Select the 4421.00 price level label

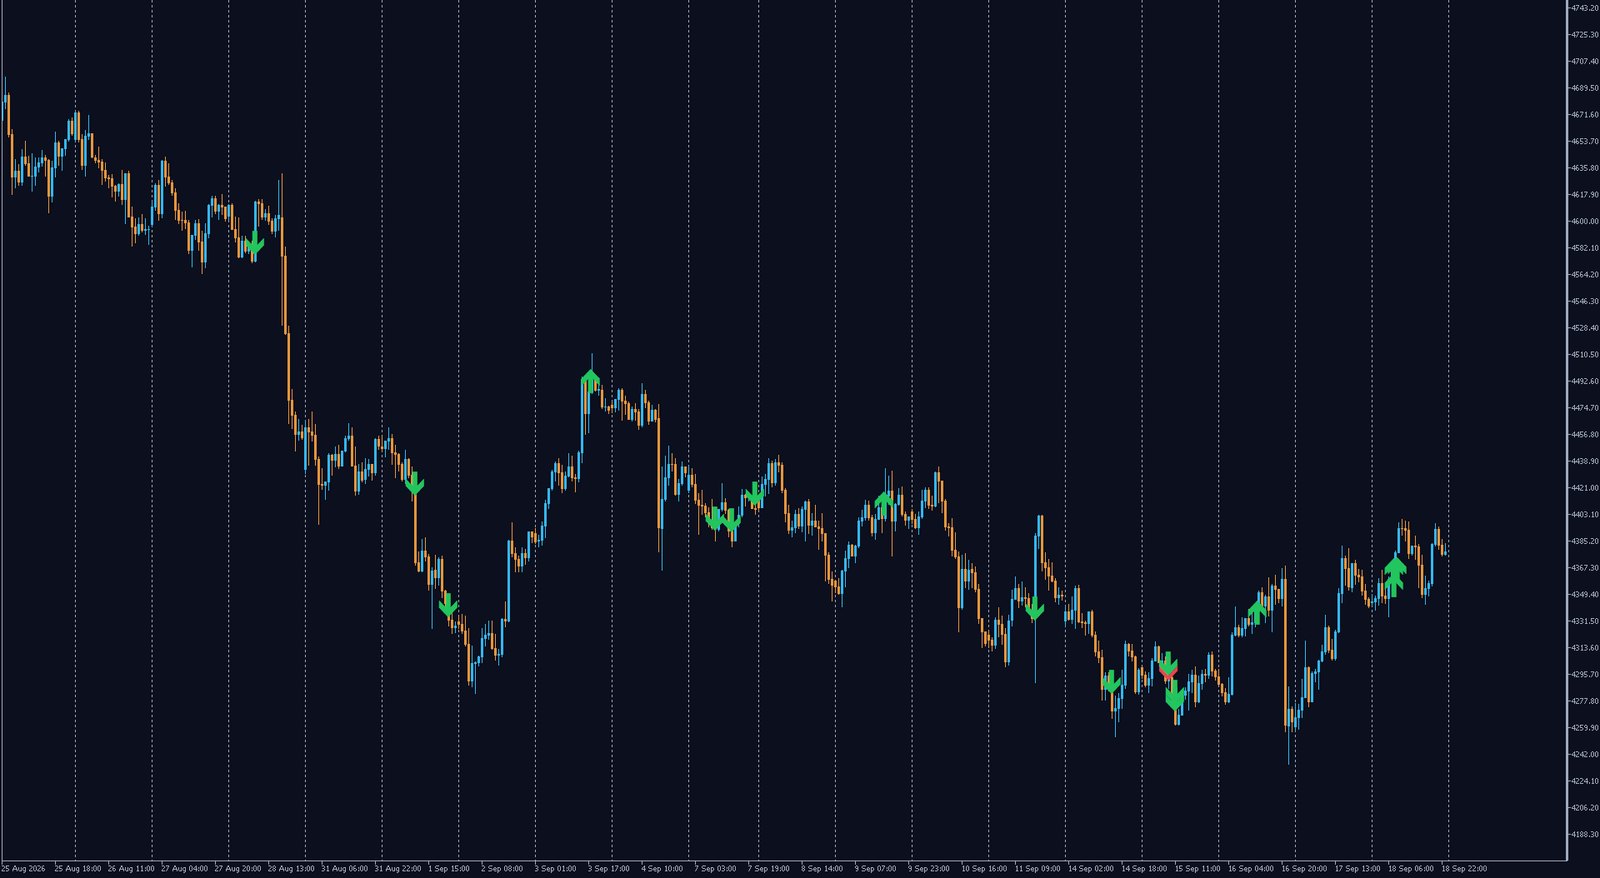tap(1585, 488)
